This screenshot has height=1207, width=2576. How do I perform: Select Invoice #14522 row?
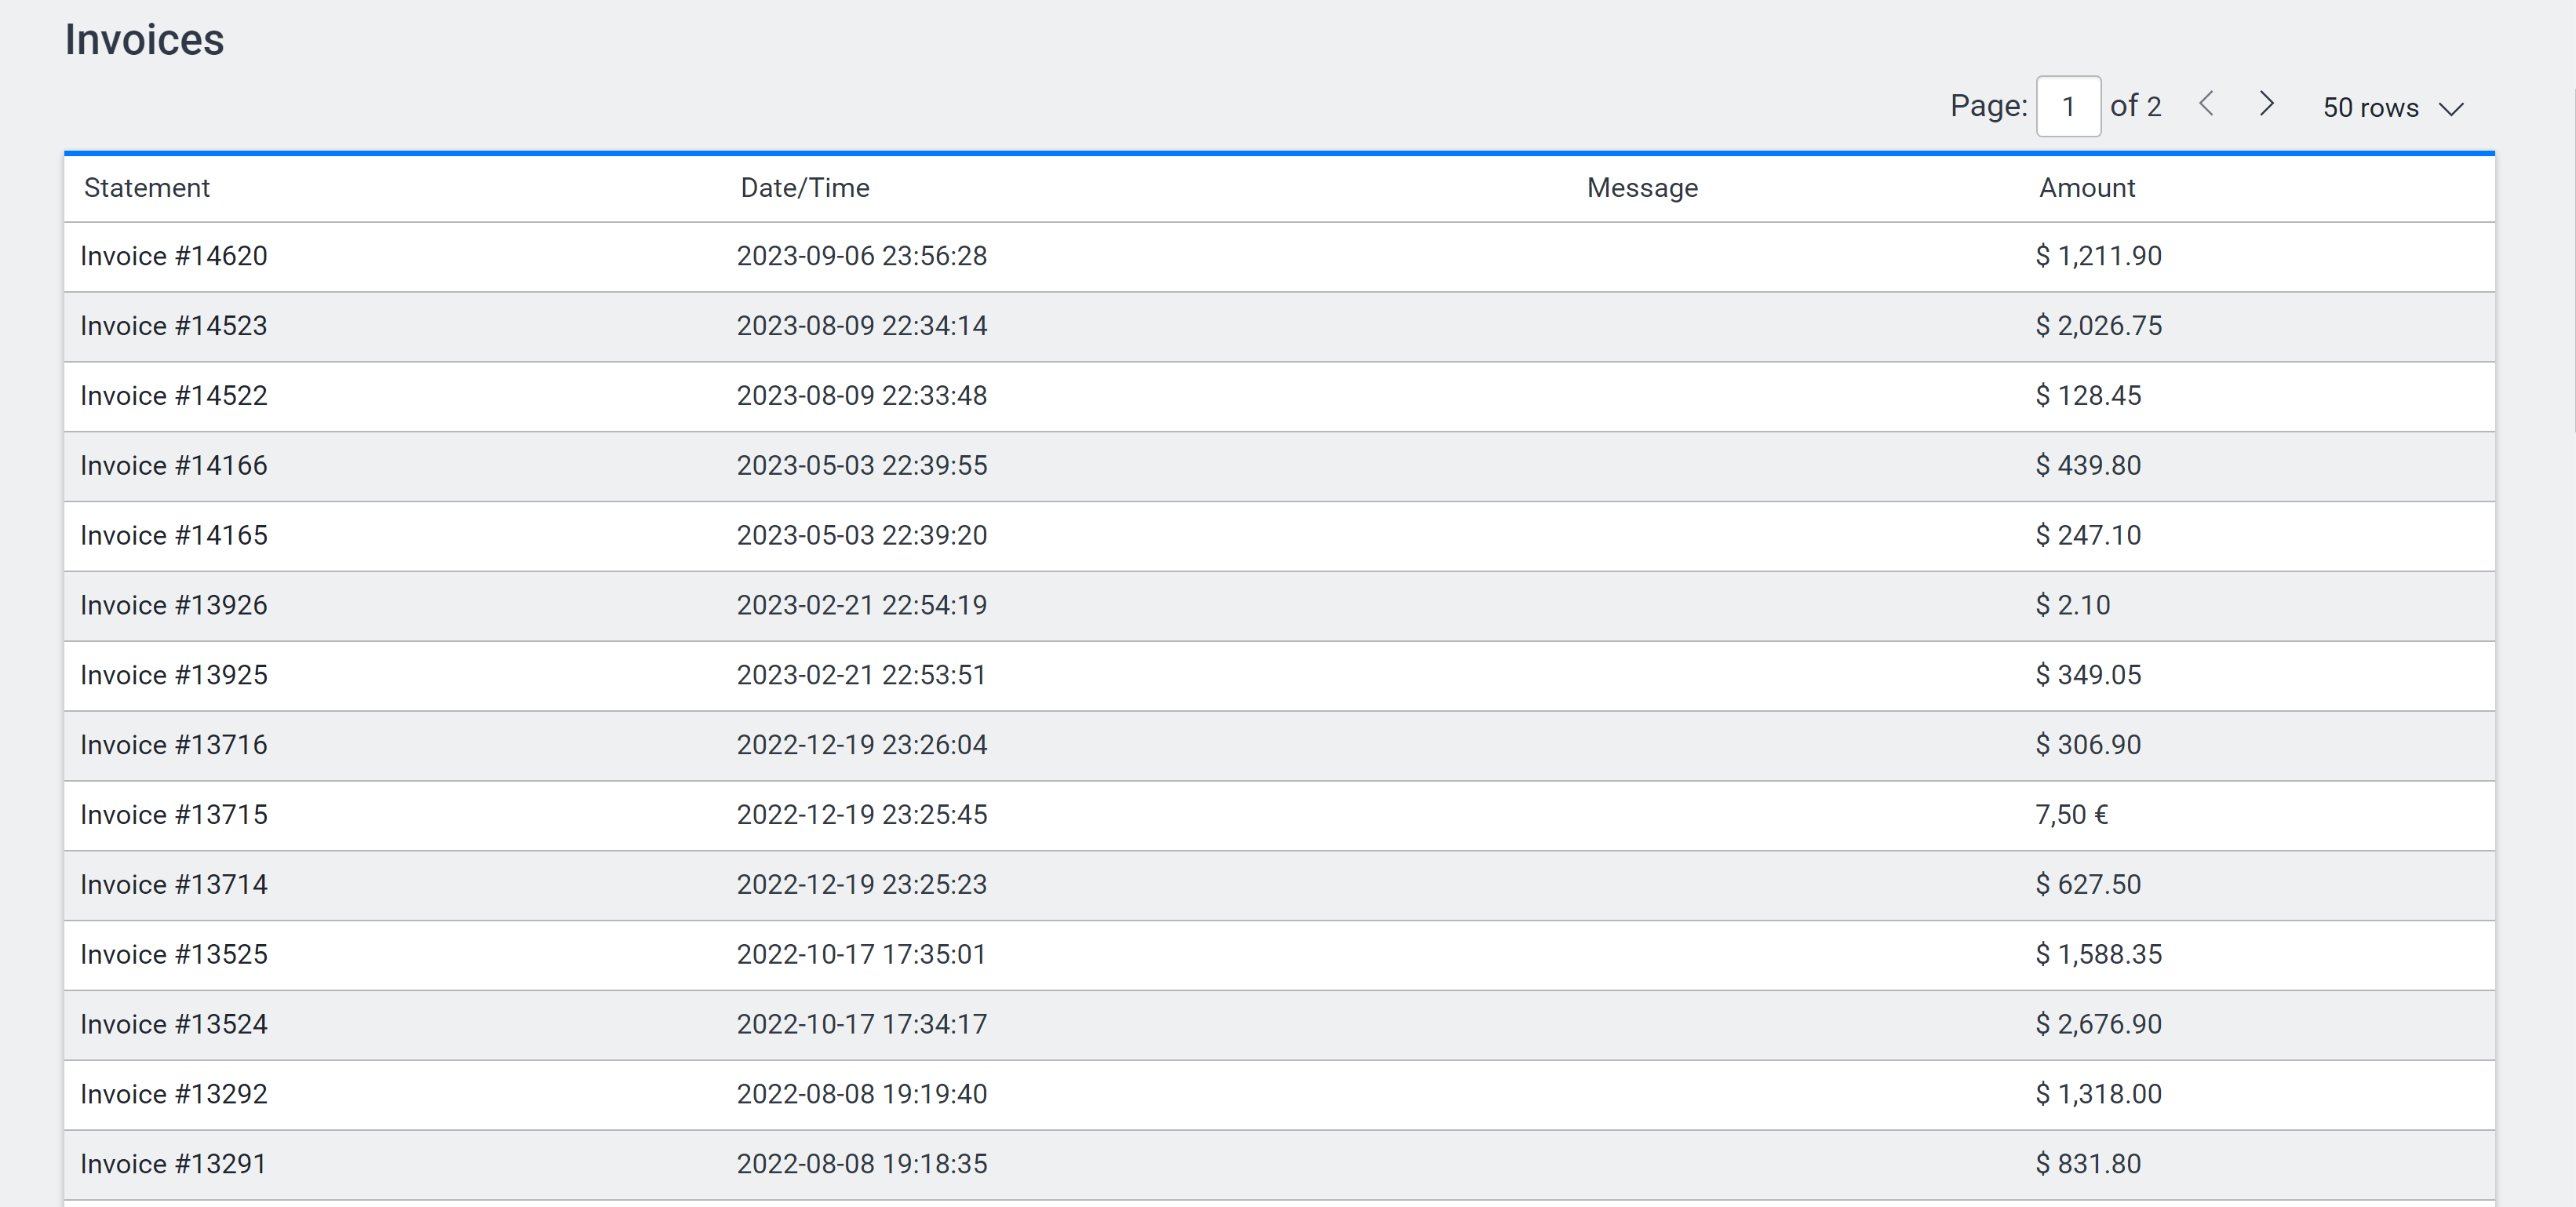[174, 397]
